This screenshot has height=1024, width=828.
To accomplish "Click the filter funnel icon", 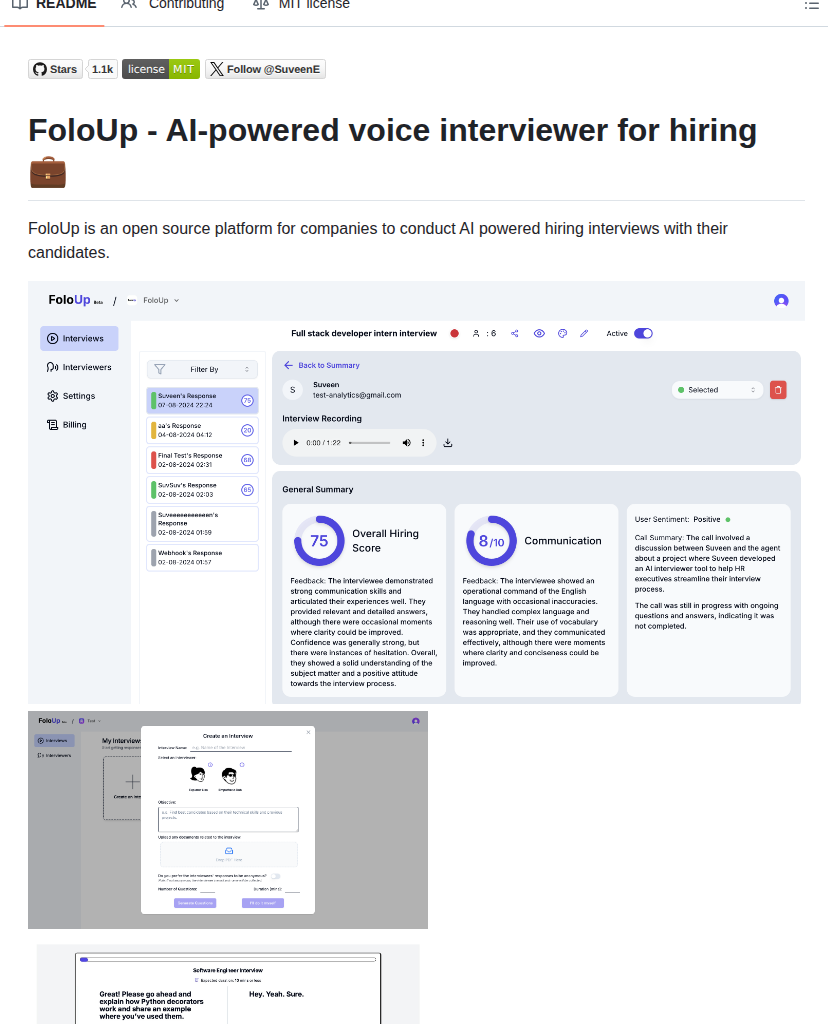I will pos(159,370).
